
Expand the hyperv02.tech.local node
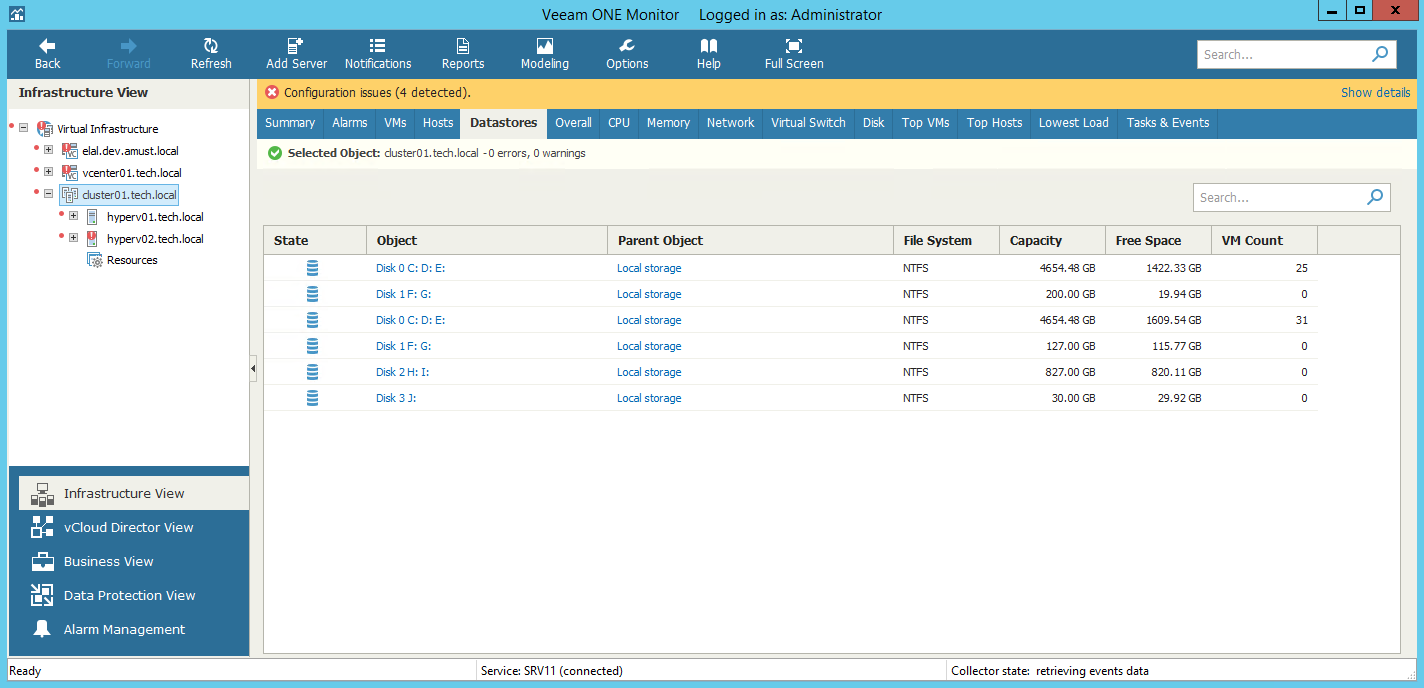point(73,239)
